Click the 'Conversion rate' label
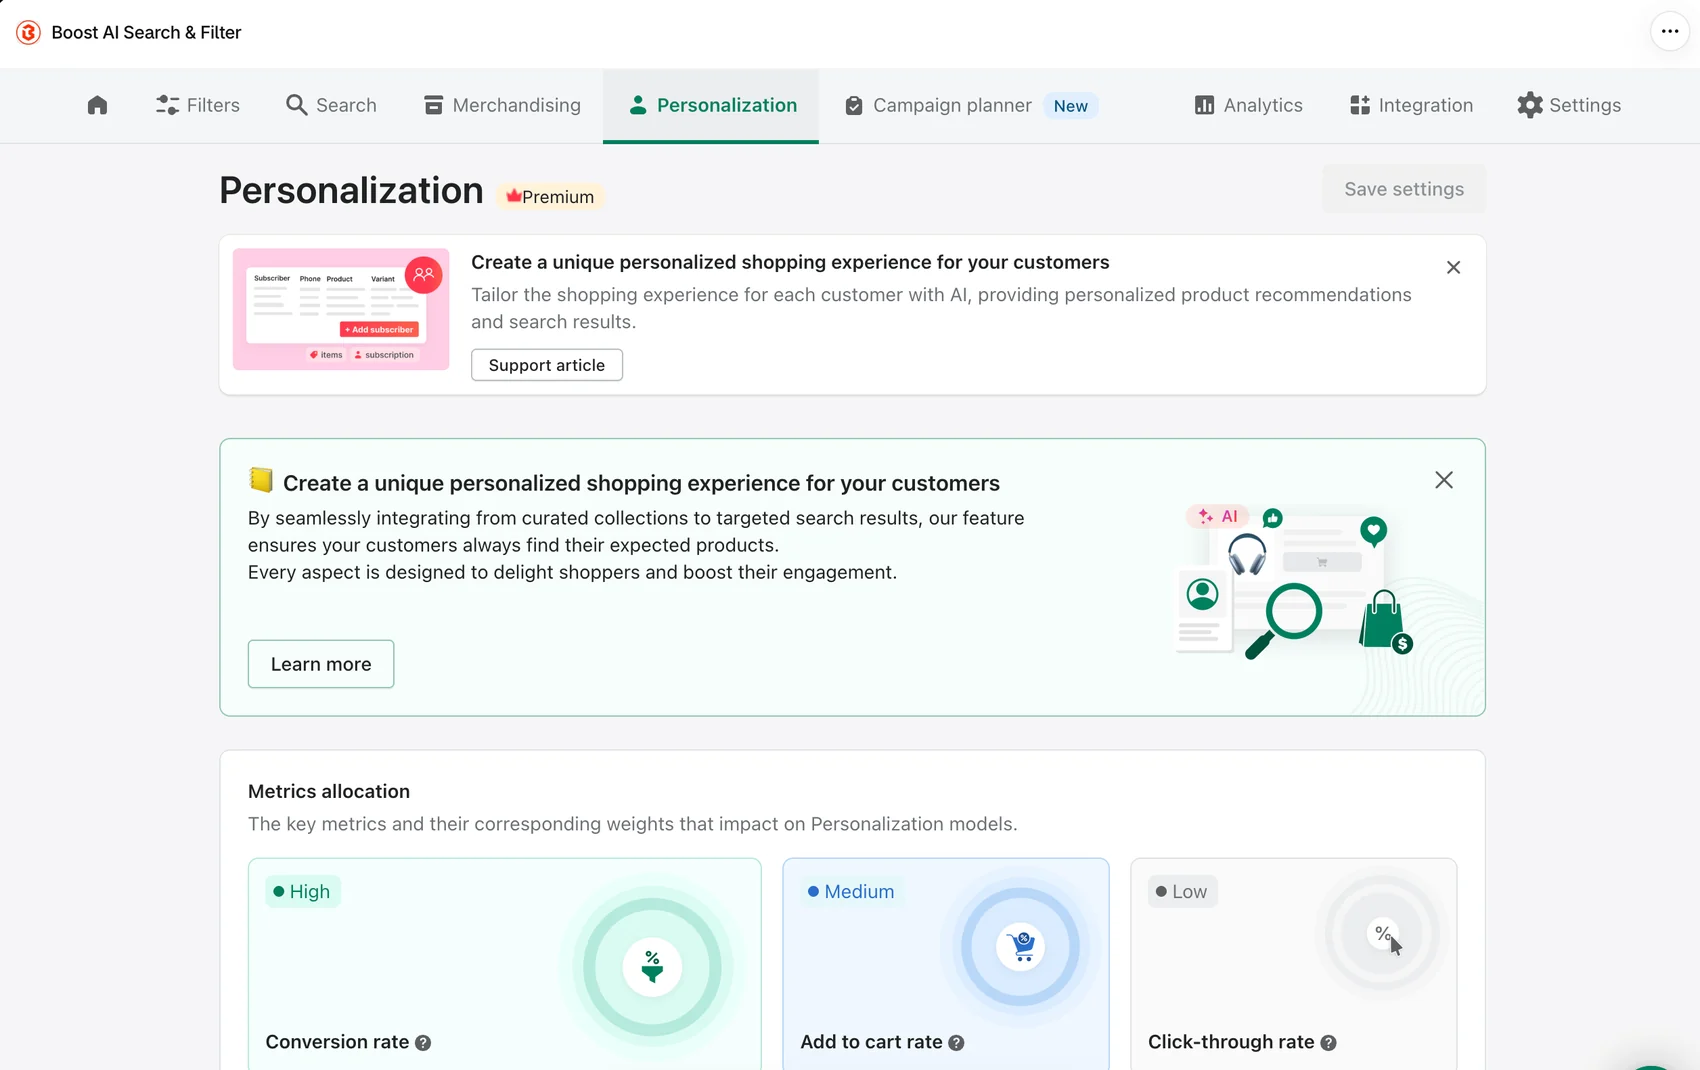 click(x=337, y=1042)
